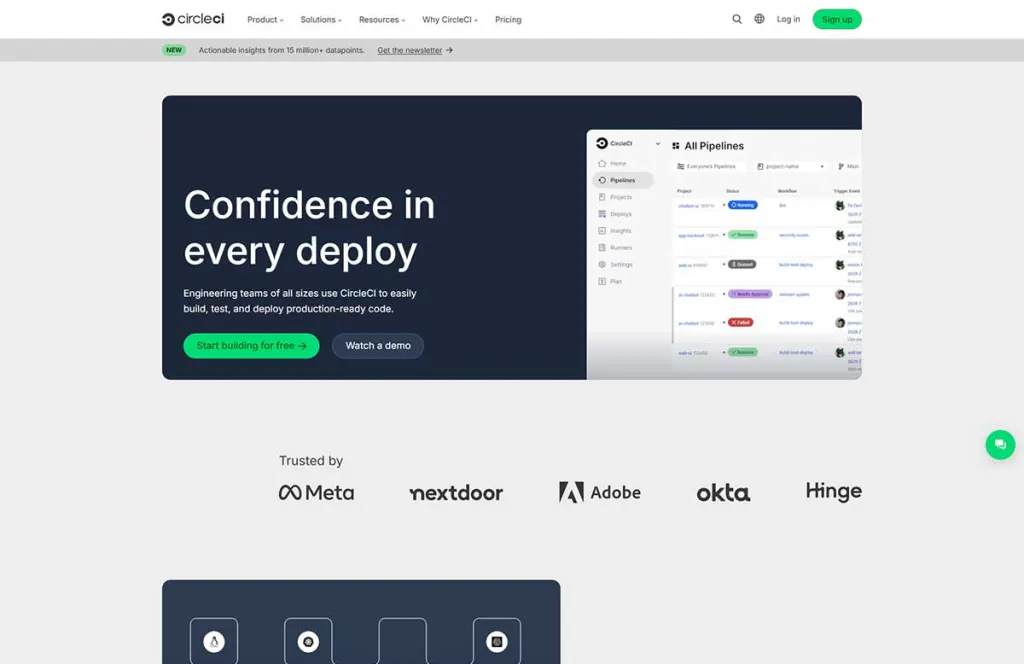Click the All Pipelines grid icon
The height and width of the screenshot is (664, 1024).
[x=676, y=146]
